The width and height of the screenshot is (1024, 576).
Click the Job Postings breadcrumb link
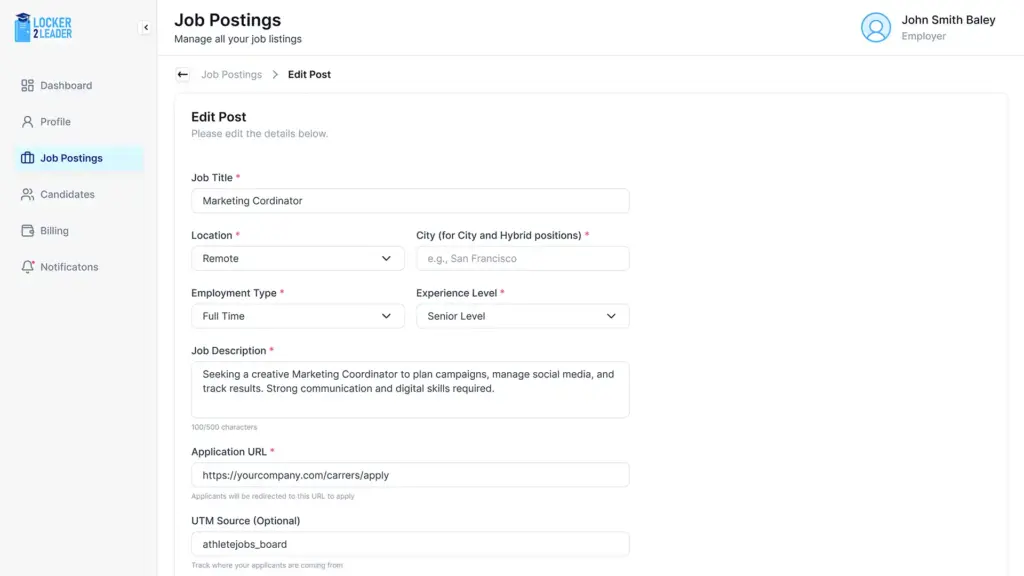231,75
